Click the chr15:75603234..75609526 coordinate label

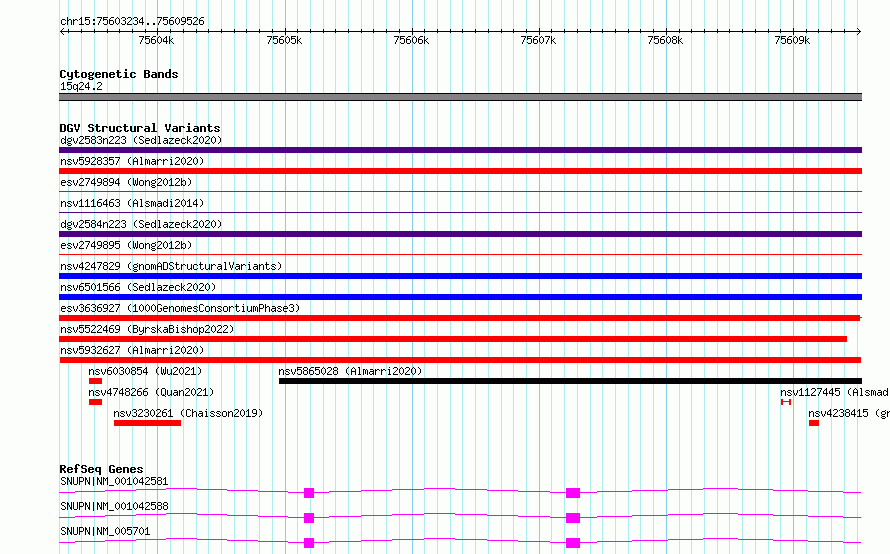(132, 22)
